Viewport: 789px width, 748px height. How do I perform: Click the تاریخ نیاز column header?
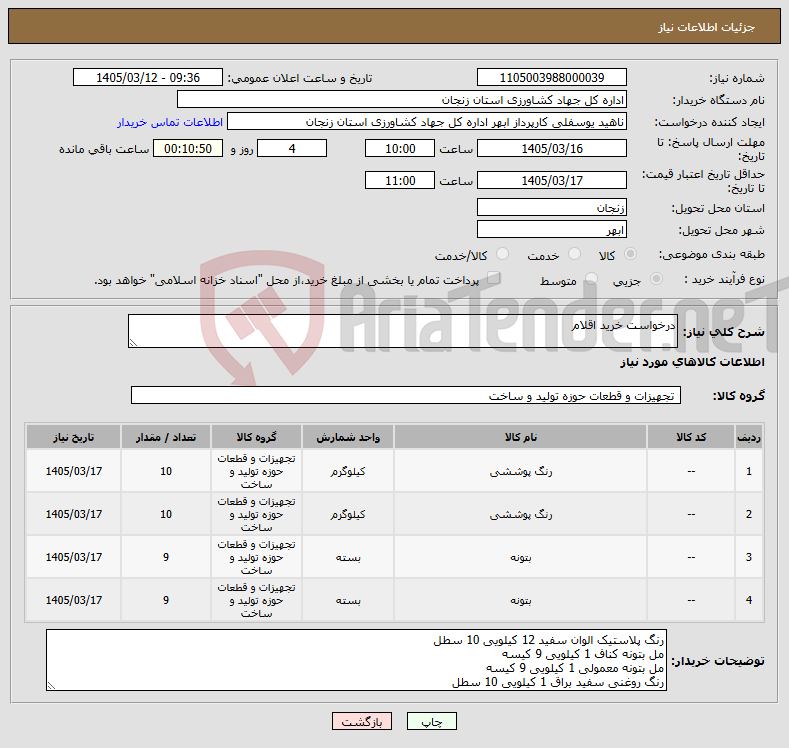73,437
